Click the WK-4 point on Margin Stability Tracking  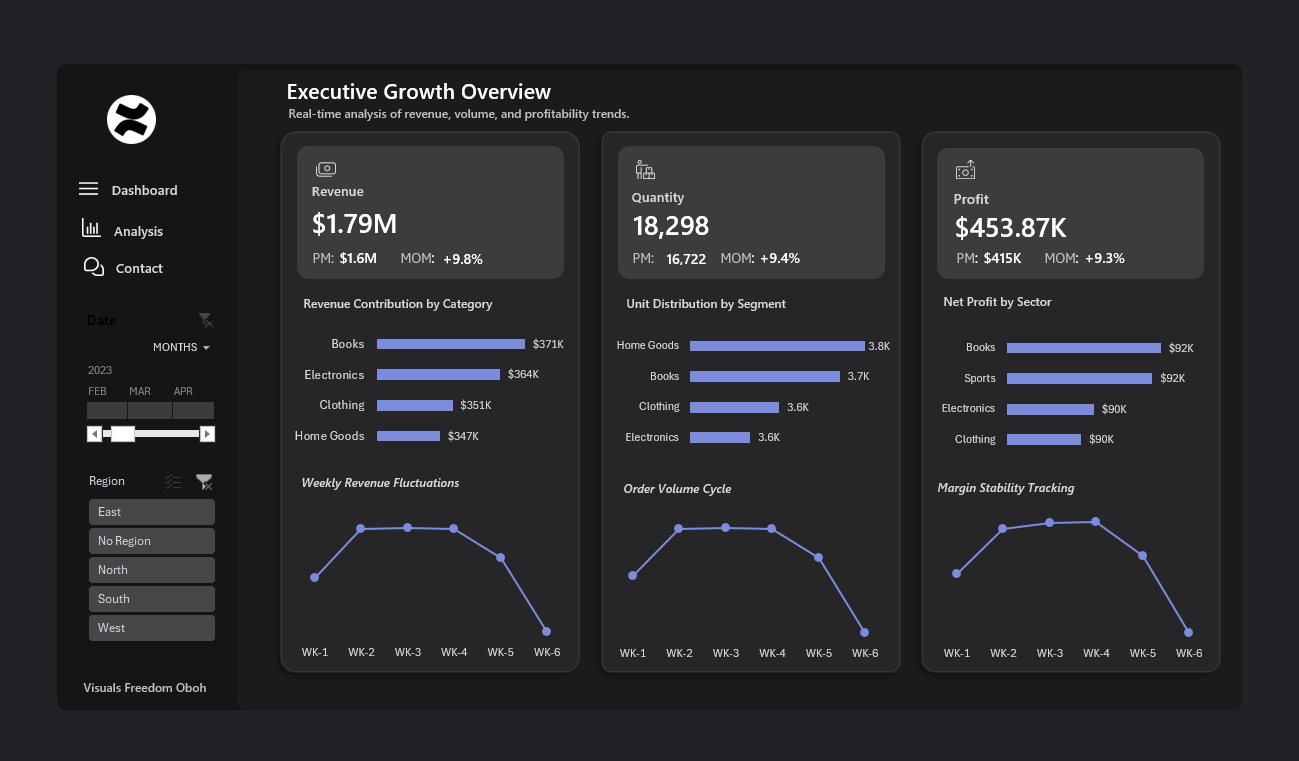(x=1096, y=521)
